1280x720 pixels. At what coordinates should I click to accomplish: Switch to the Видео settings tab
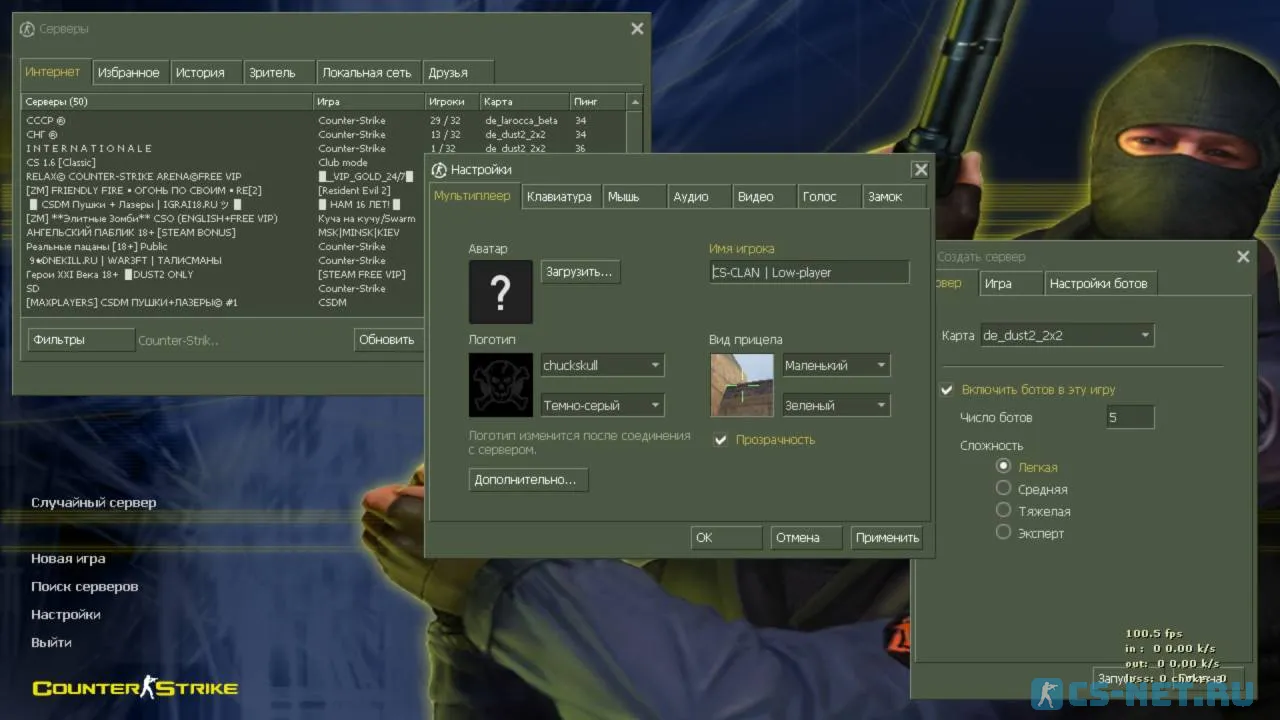tap(764, 197)
